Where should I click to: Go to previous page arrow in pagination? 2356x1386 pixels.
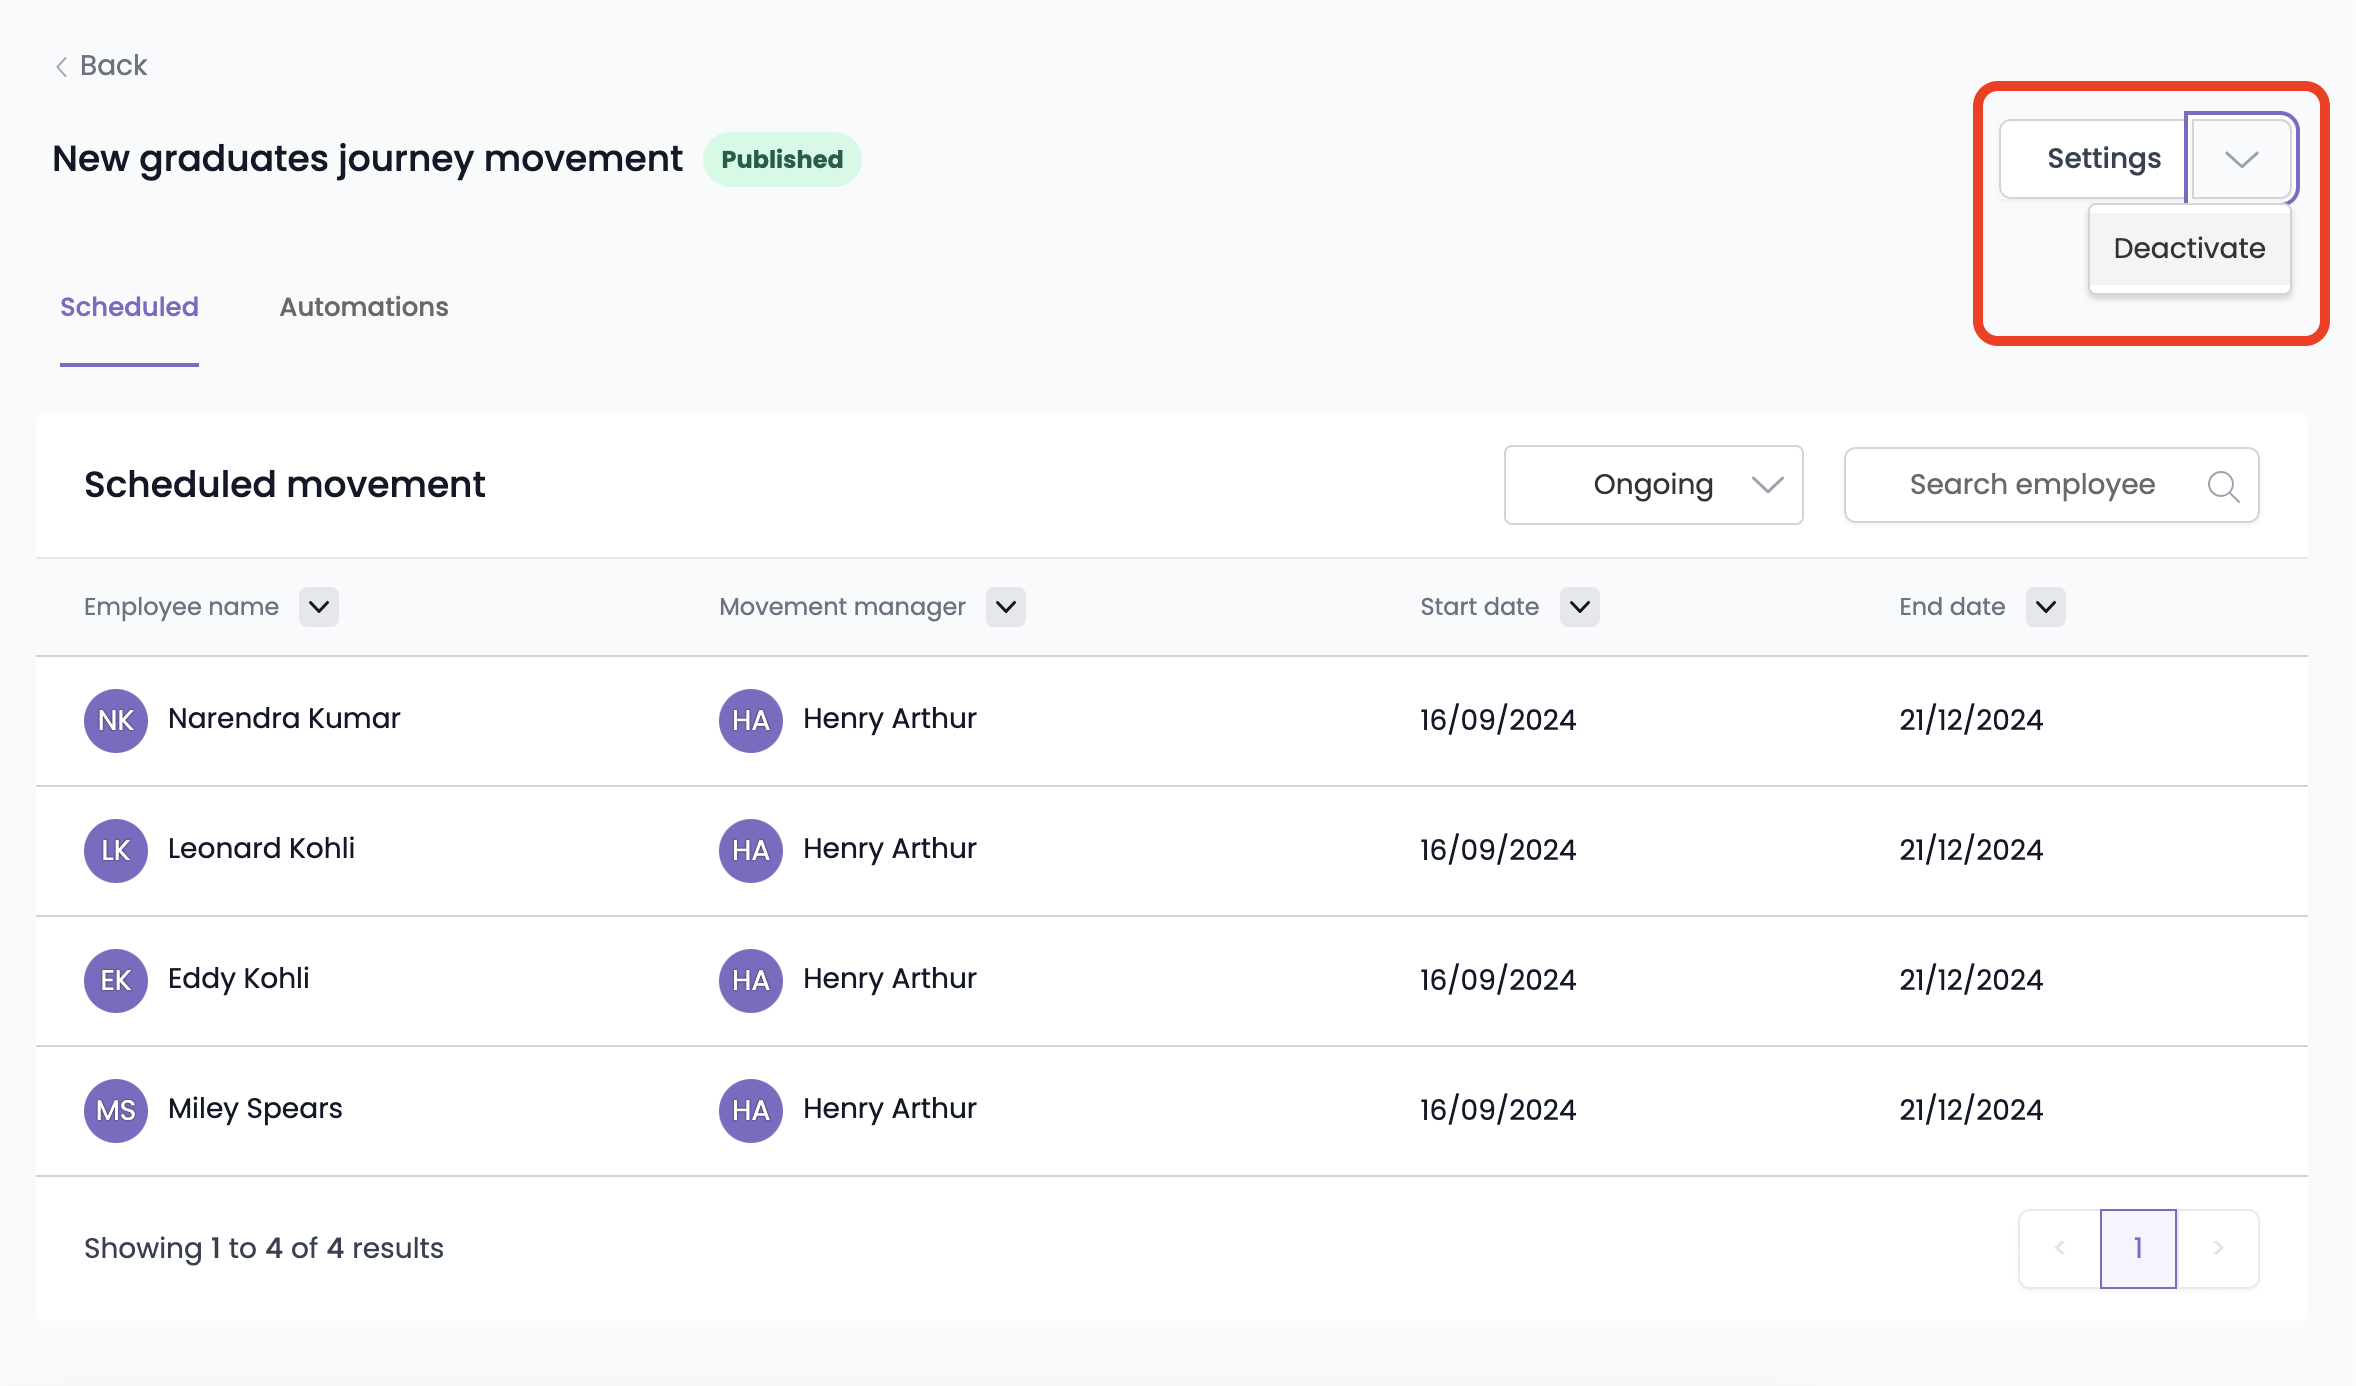2060,1248
